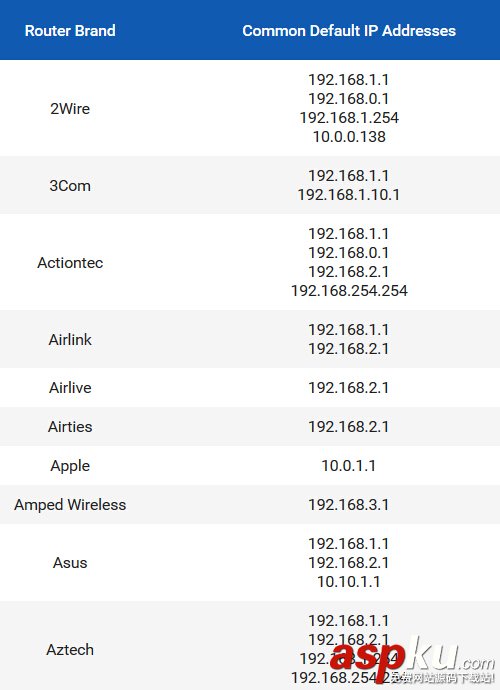Screen dimensions: 500x690
Task: Click the 192.168.254.254 address for Actiontec
Action: coord(349,290)
